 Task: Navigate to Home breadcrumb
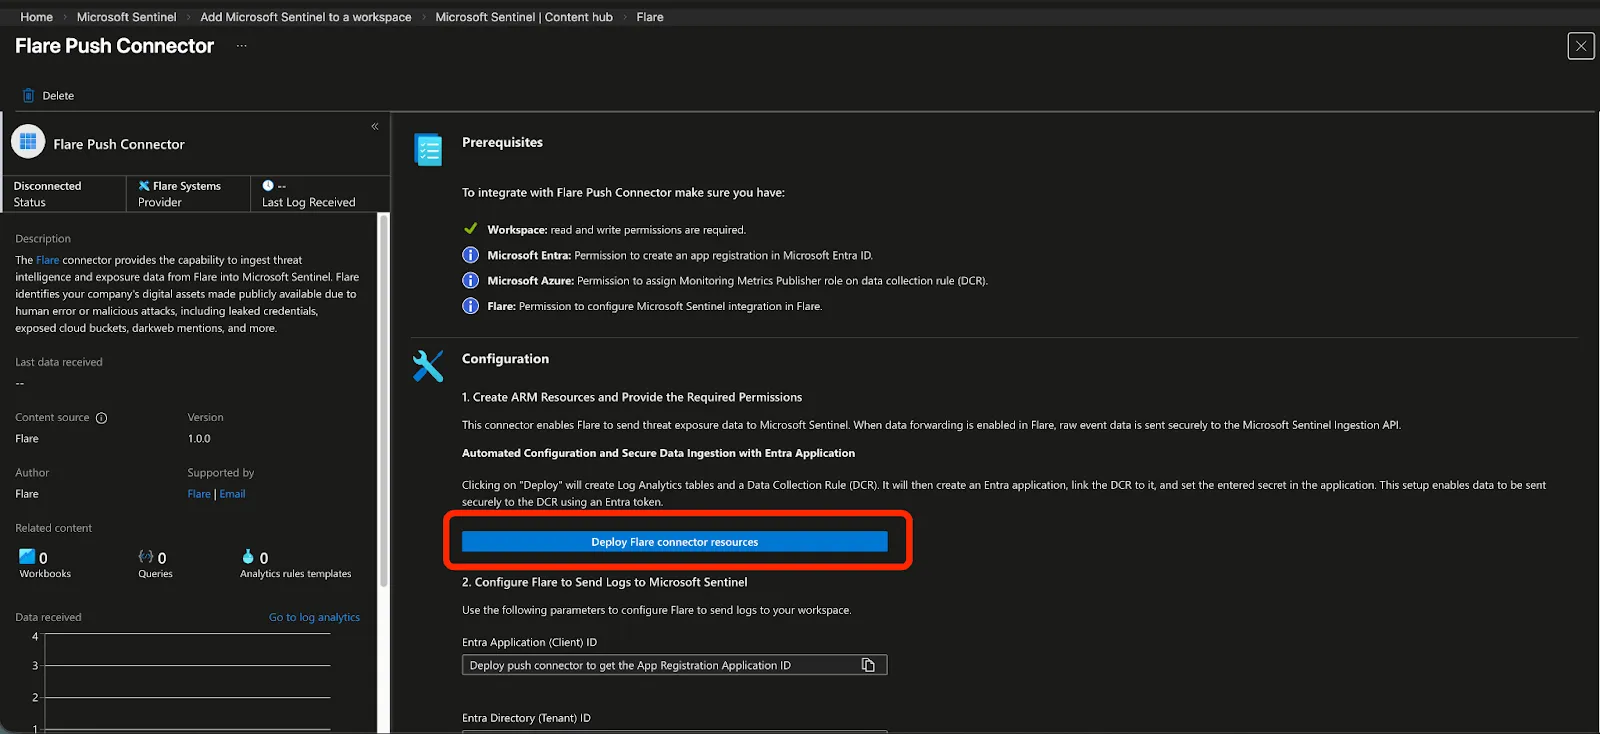36,17
